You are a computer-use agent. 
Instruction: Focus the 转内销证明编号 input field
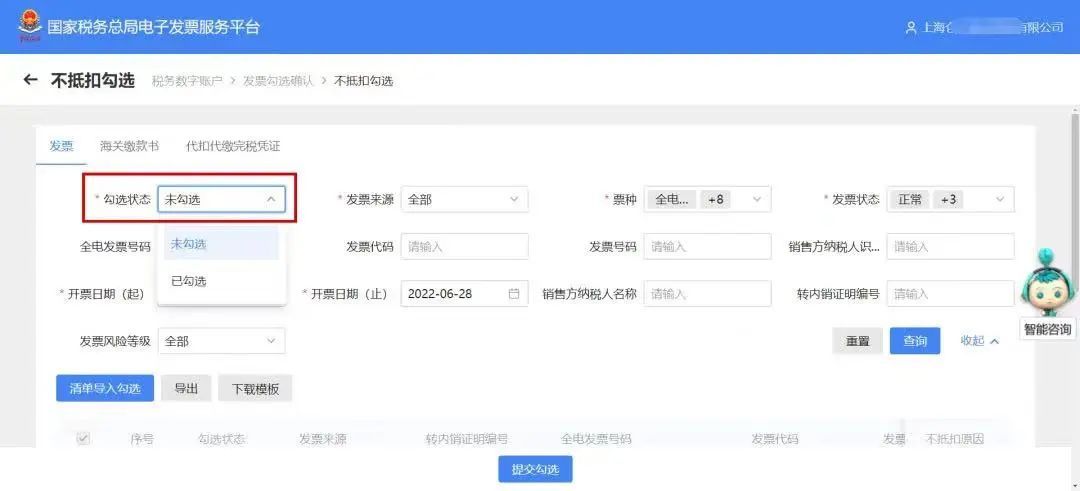pos(951,293)
